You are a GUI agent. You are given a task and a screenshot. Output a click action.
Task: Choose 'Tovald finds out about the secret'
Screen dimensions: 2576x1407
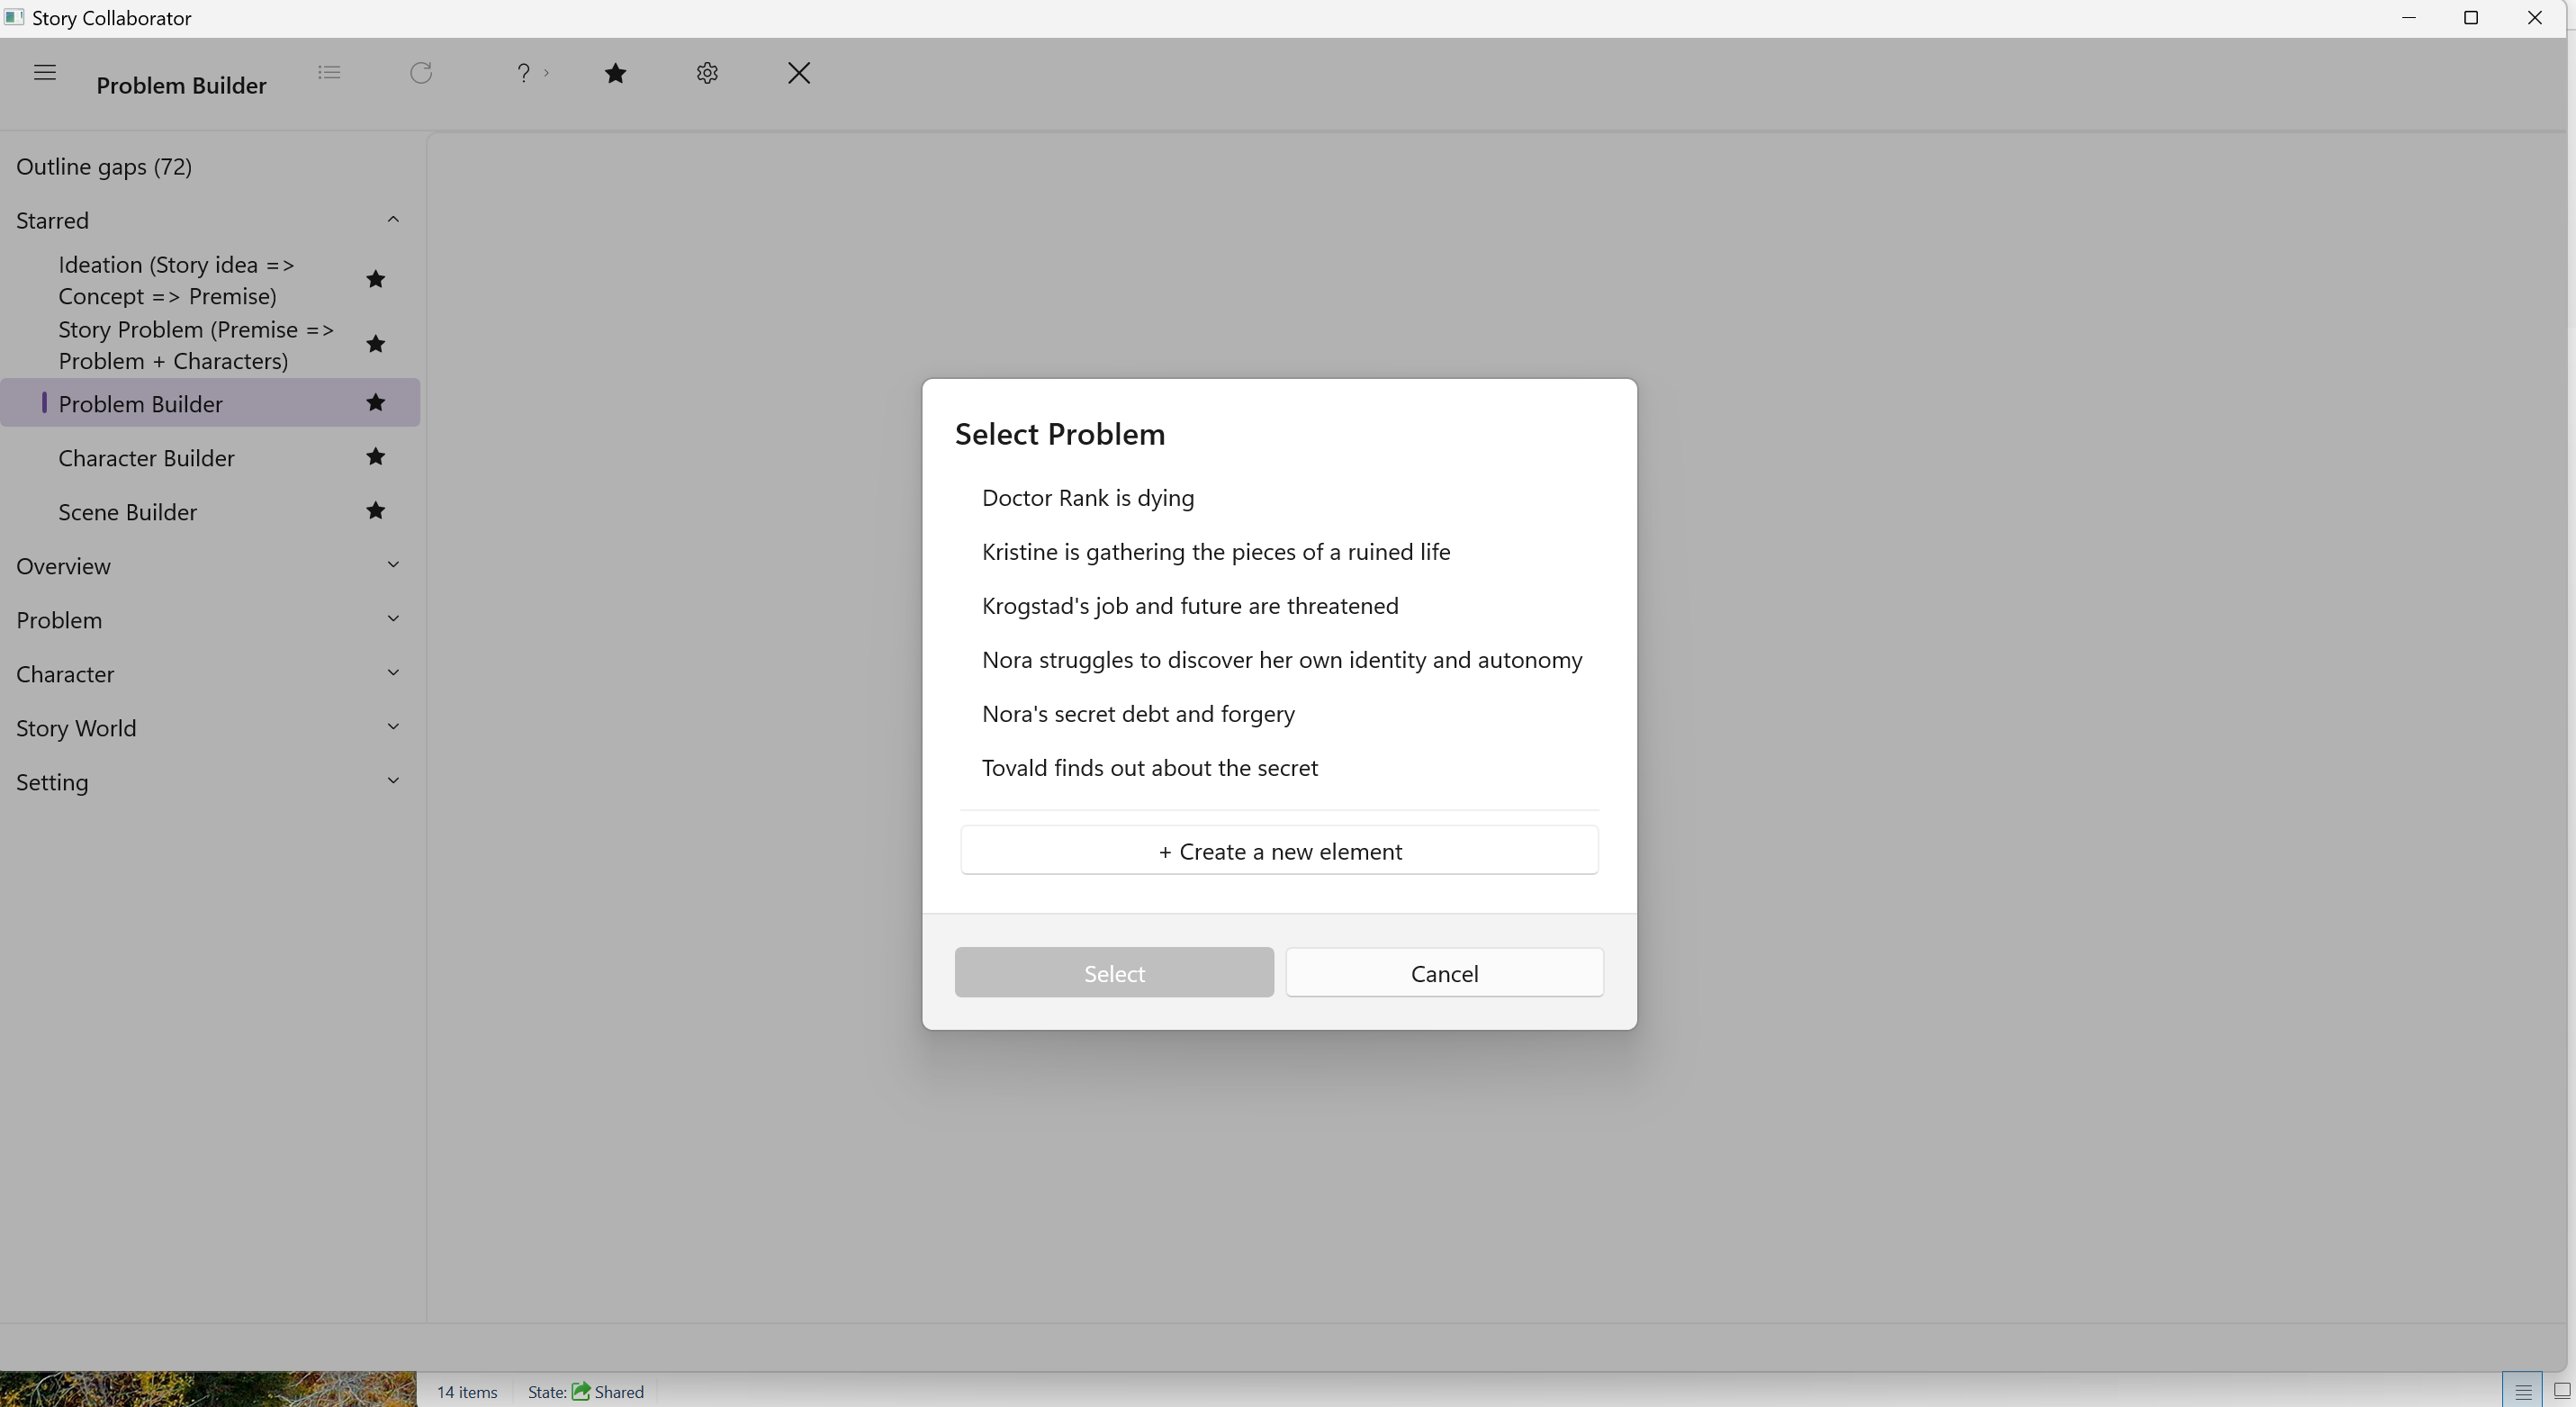tap(1279, 768)
